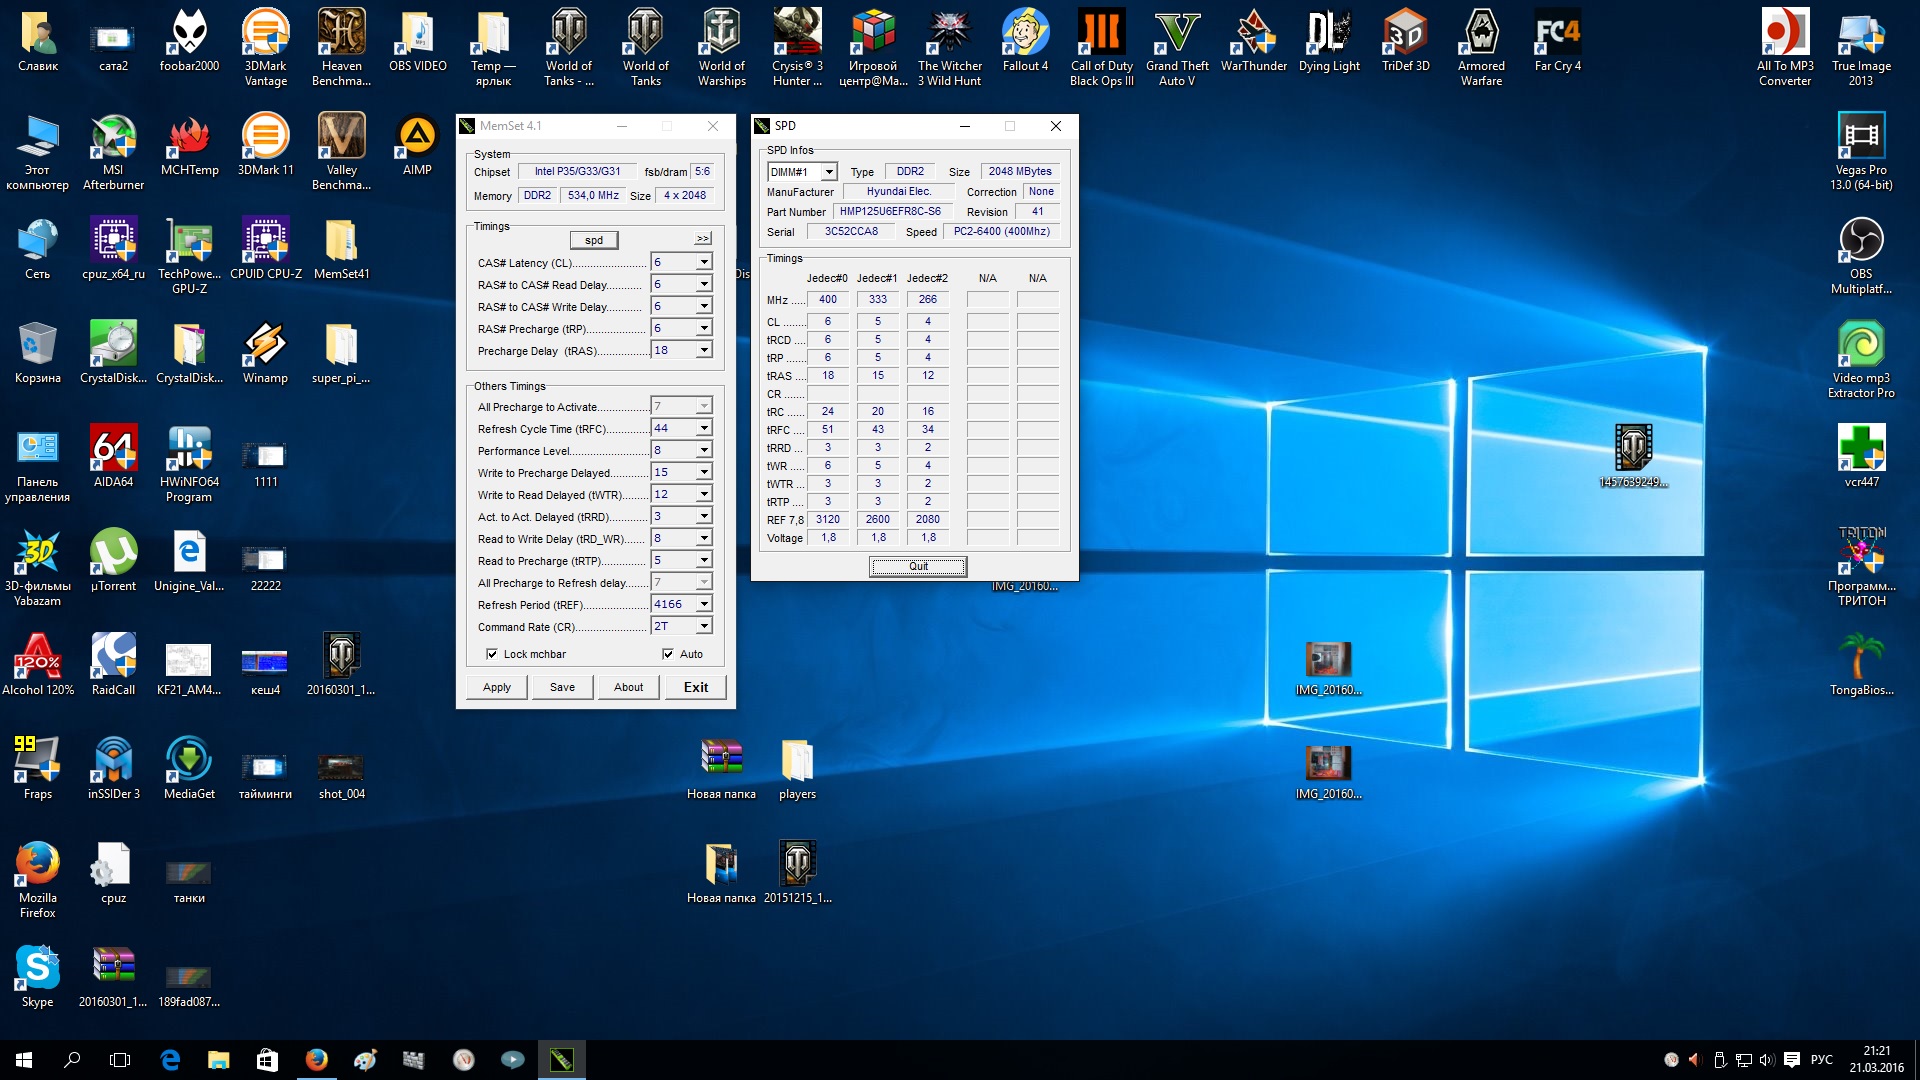Toggle the Lock mchbar checkbox

point(492,654)
